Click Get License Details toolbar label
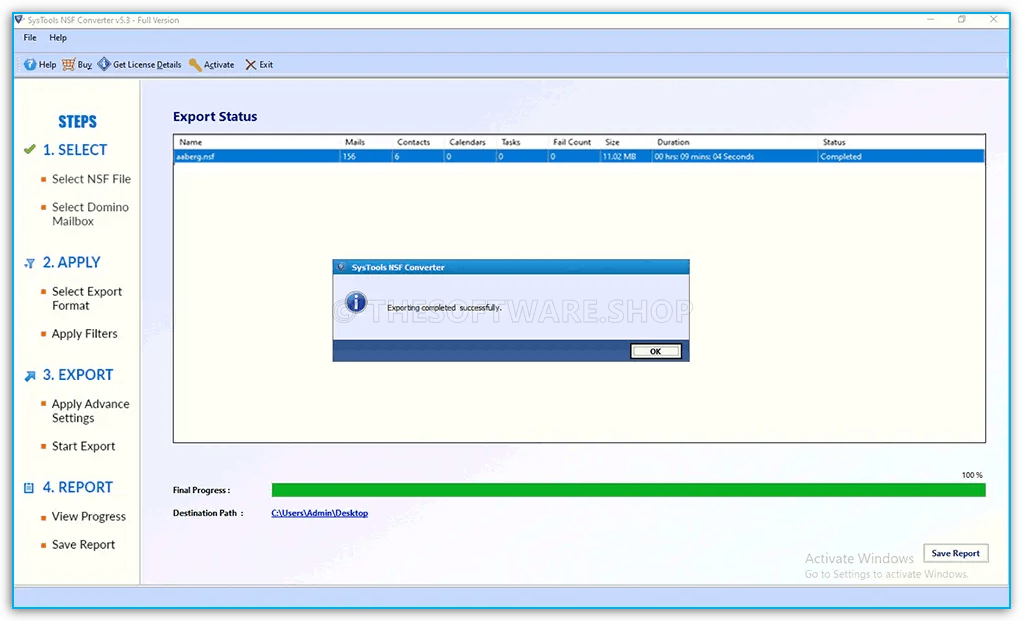This screenshot has height=621, width=1023. [x=147, y=65]
